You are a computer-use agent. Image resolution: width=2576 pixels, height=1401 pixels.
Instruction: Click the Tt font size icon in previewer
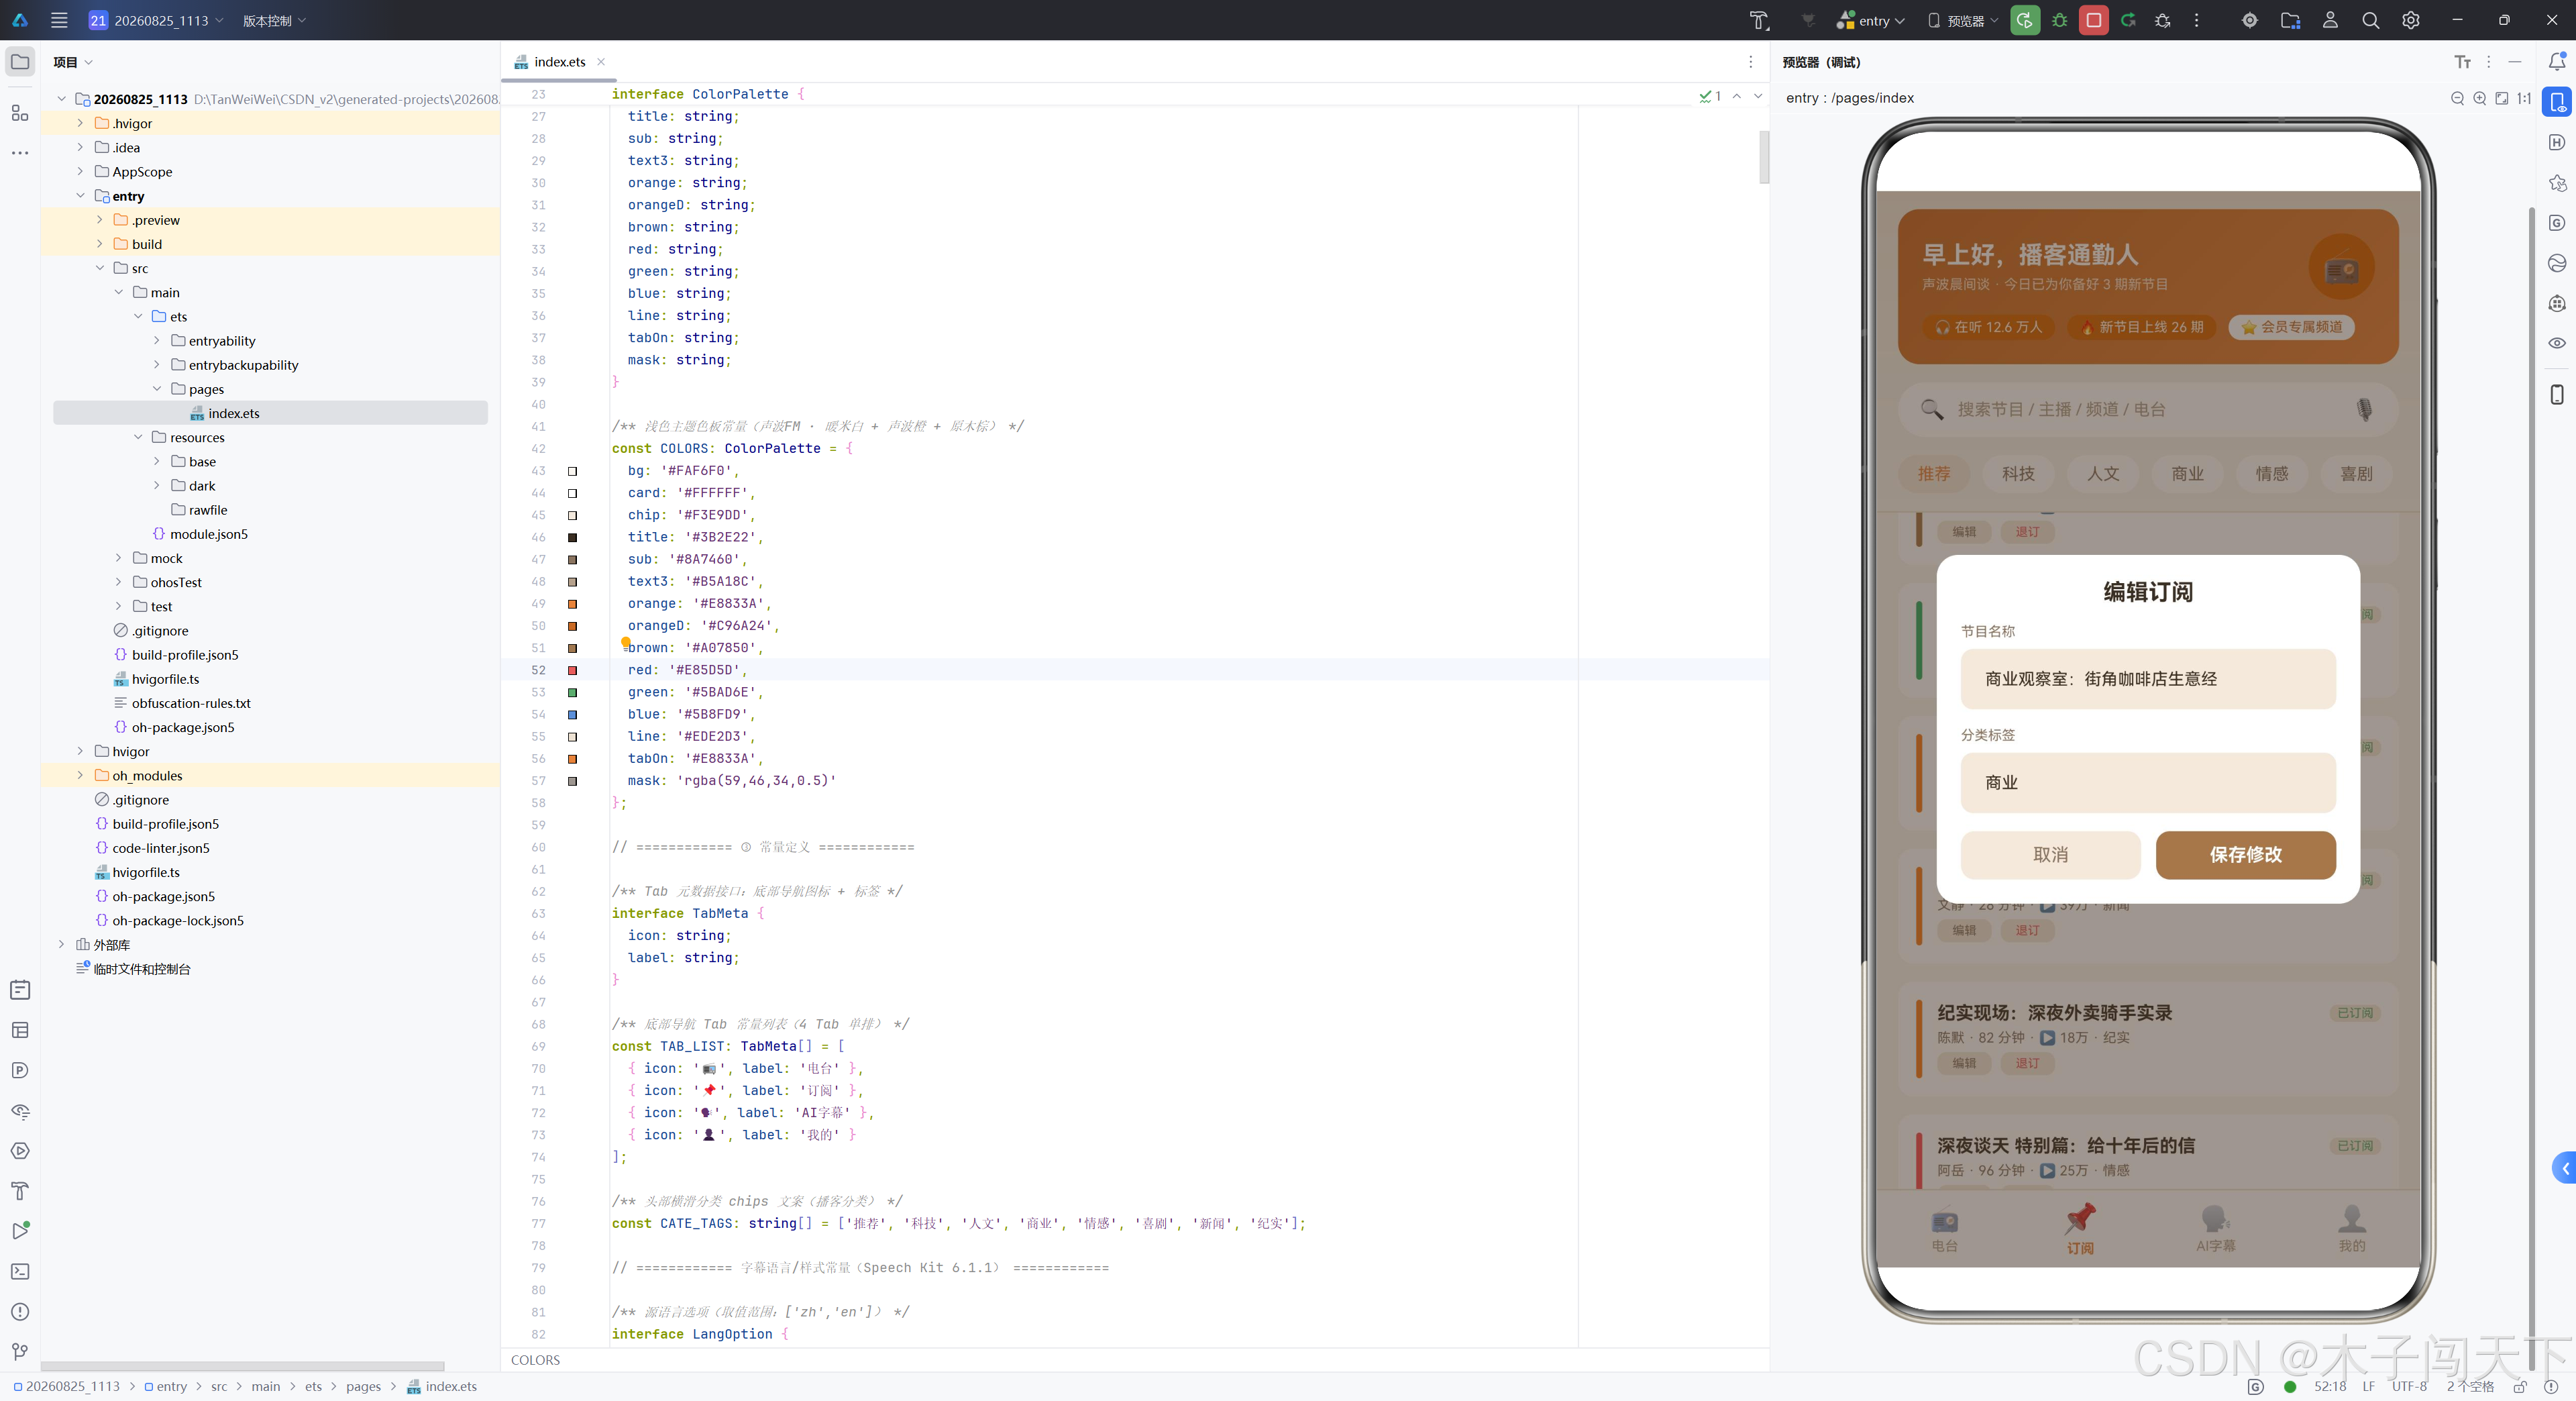[2462, 62]
